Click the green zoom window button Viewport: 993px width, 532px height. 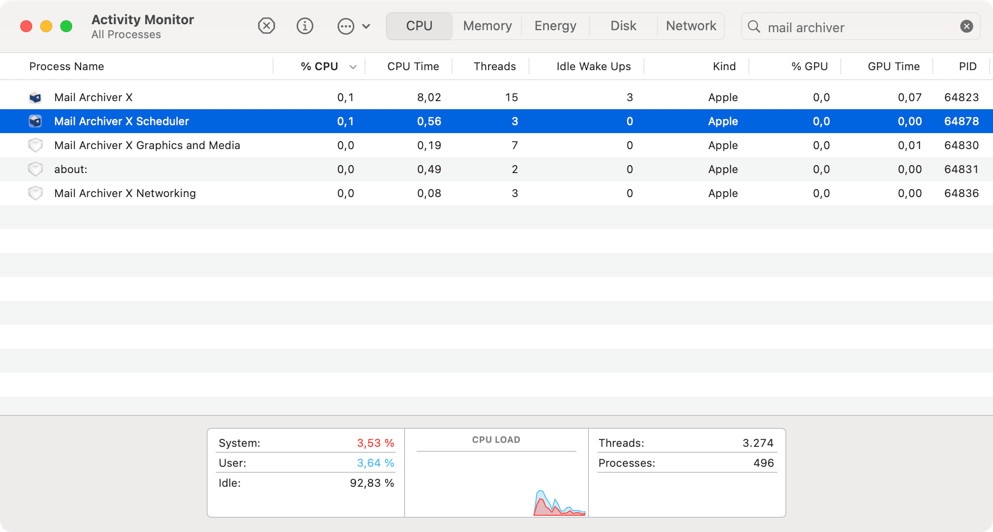[x=66, y=26]
